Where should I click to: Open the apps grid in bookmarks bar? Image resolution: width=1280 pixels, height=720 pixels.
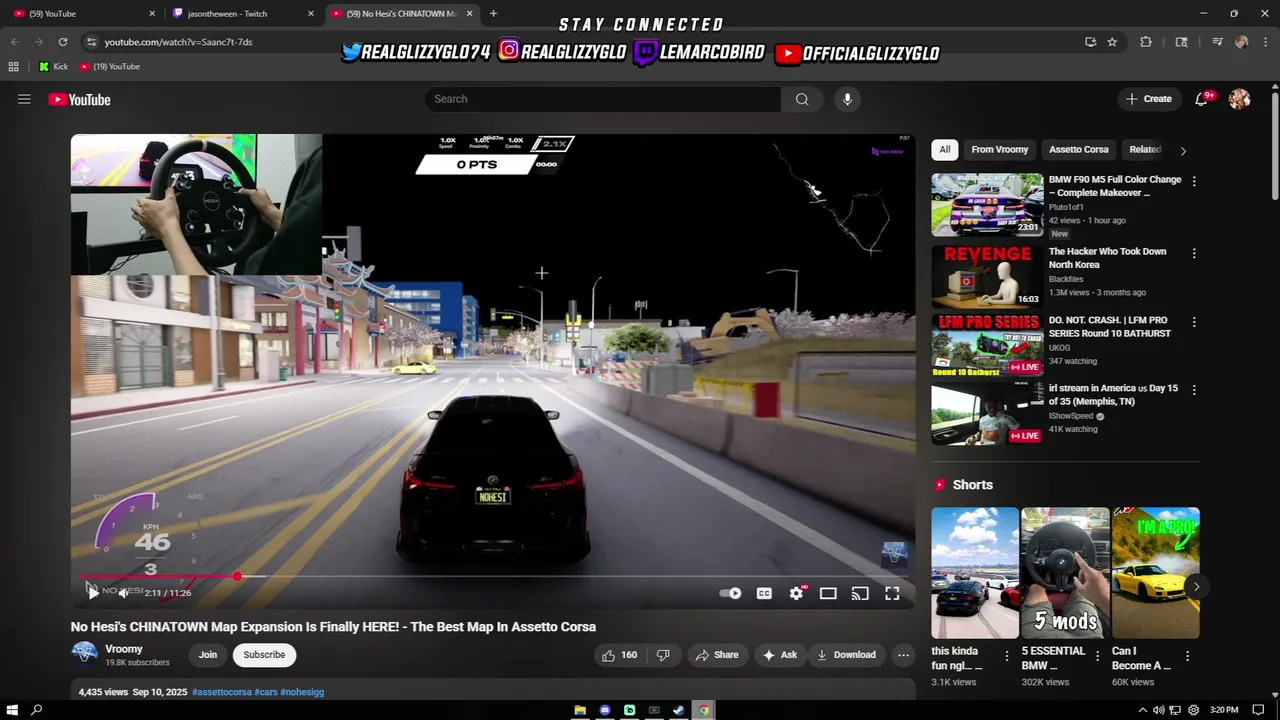tap(13, 66)
